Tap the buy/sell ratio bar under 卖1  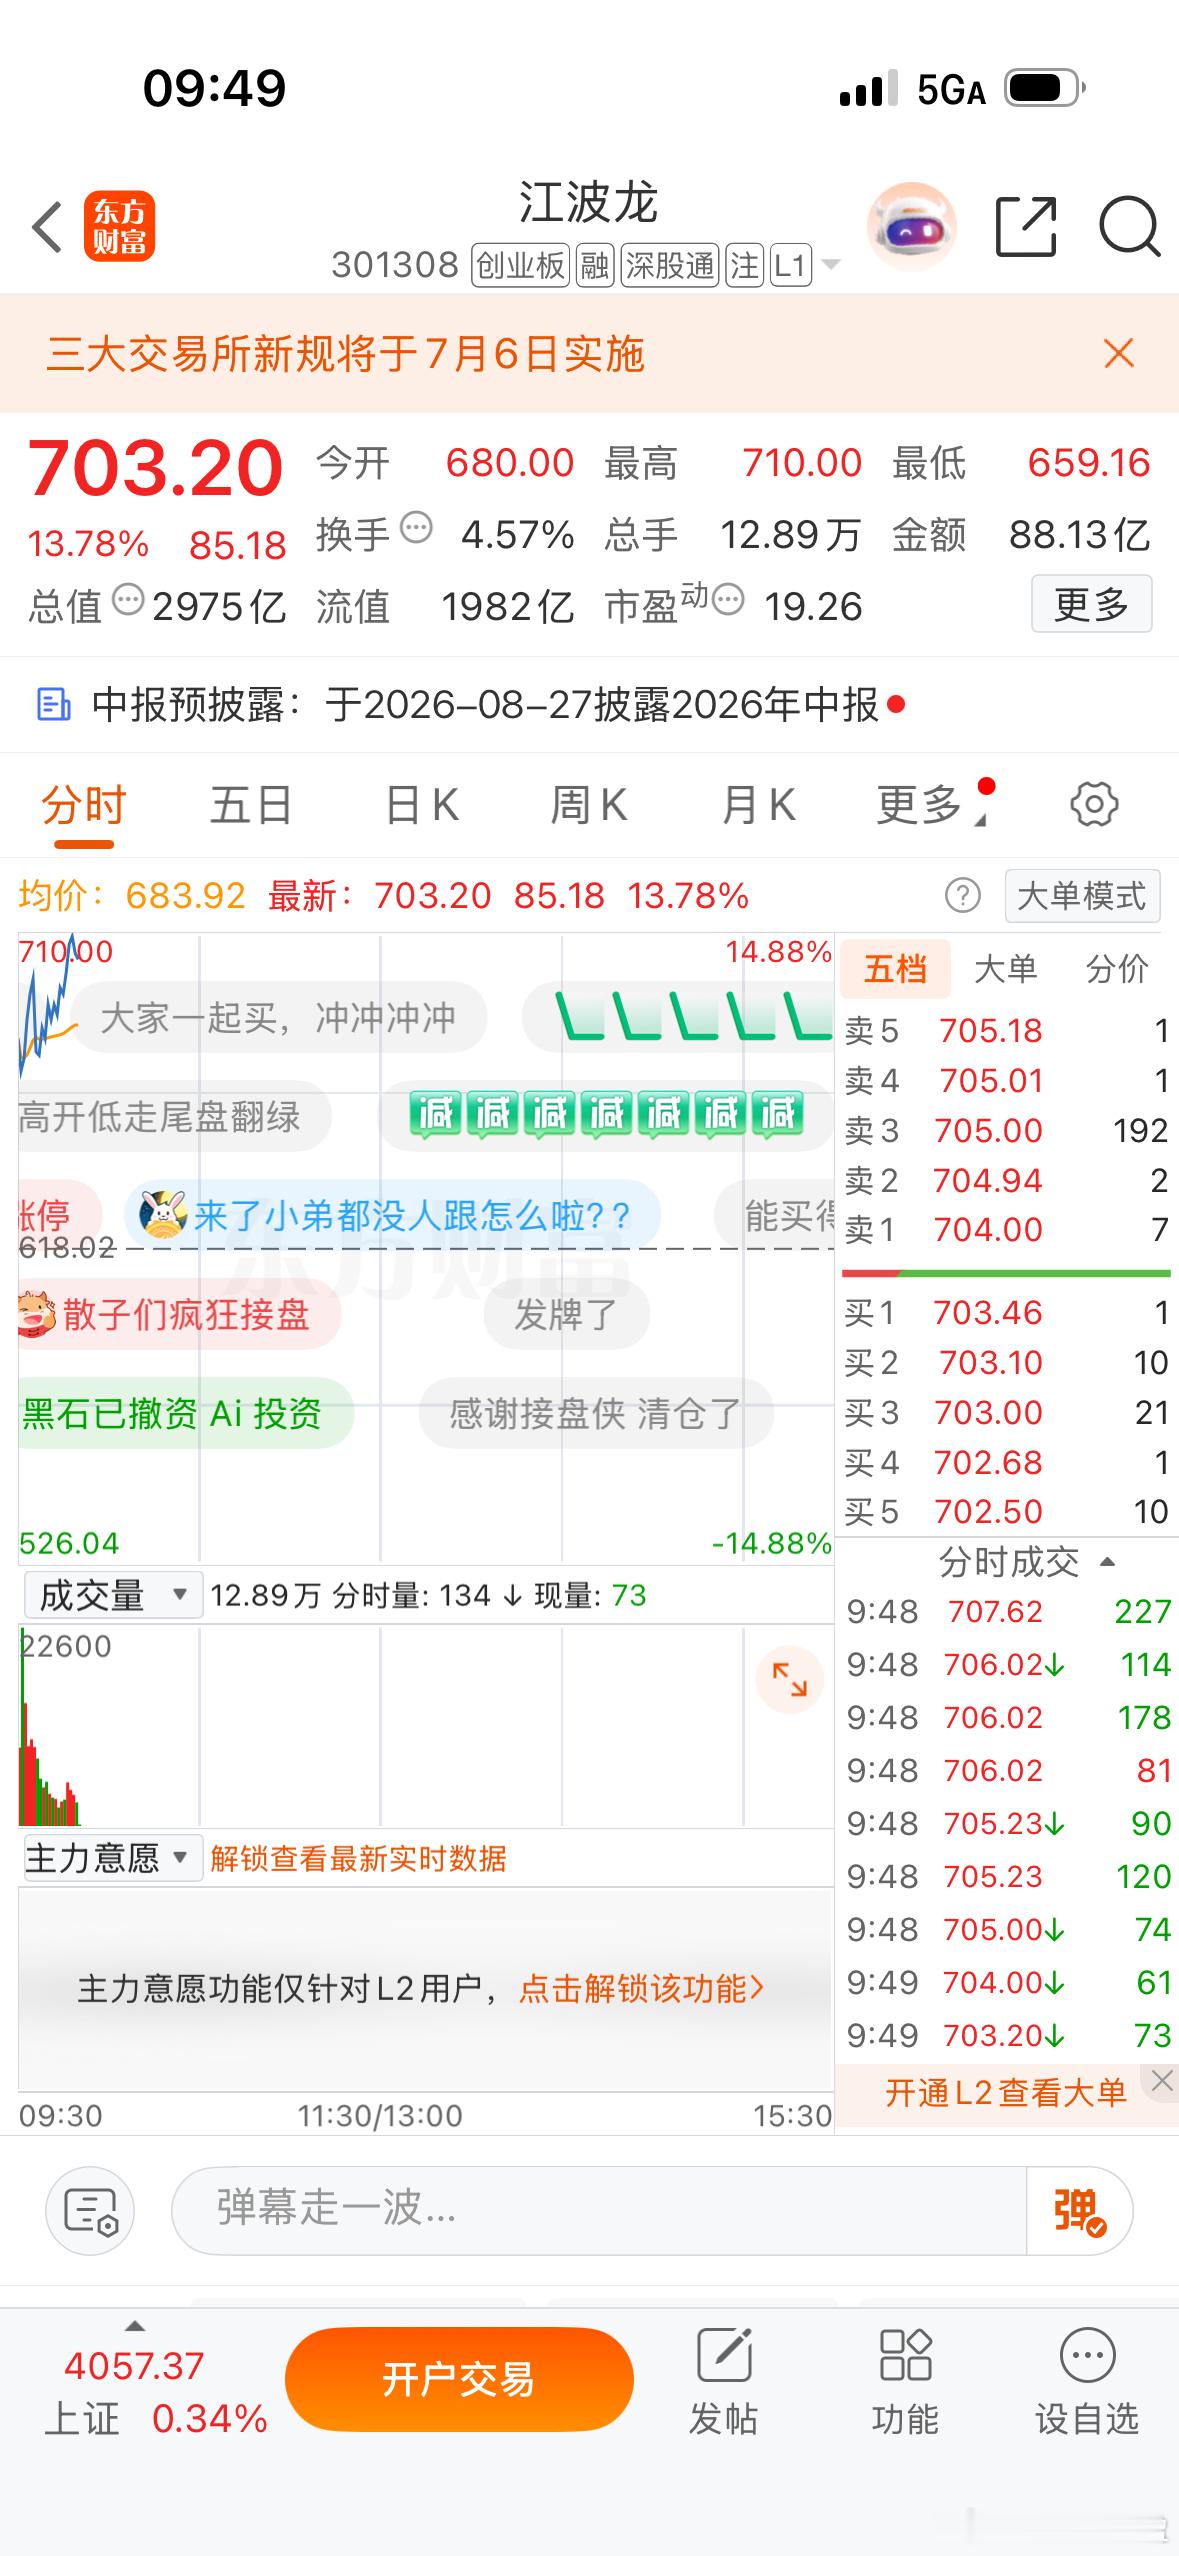coord(1006,1273)
